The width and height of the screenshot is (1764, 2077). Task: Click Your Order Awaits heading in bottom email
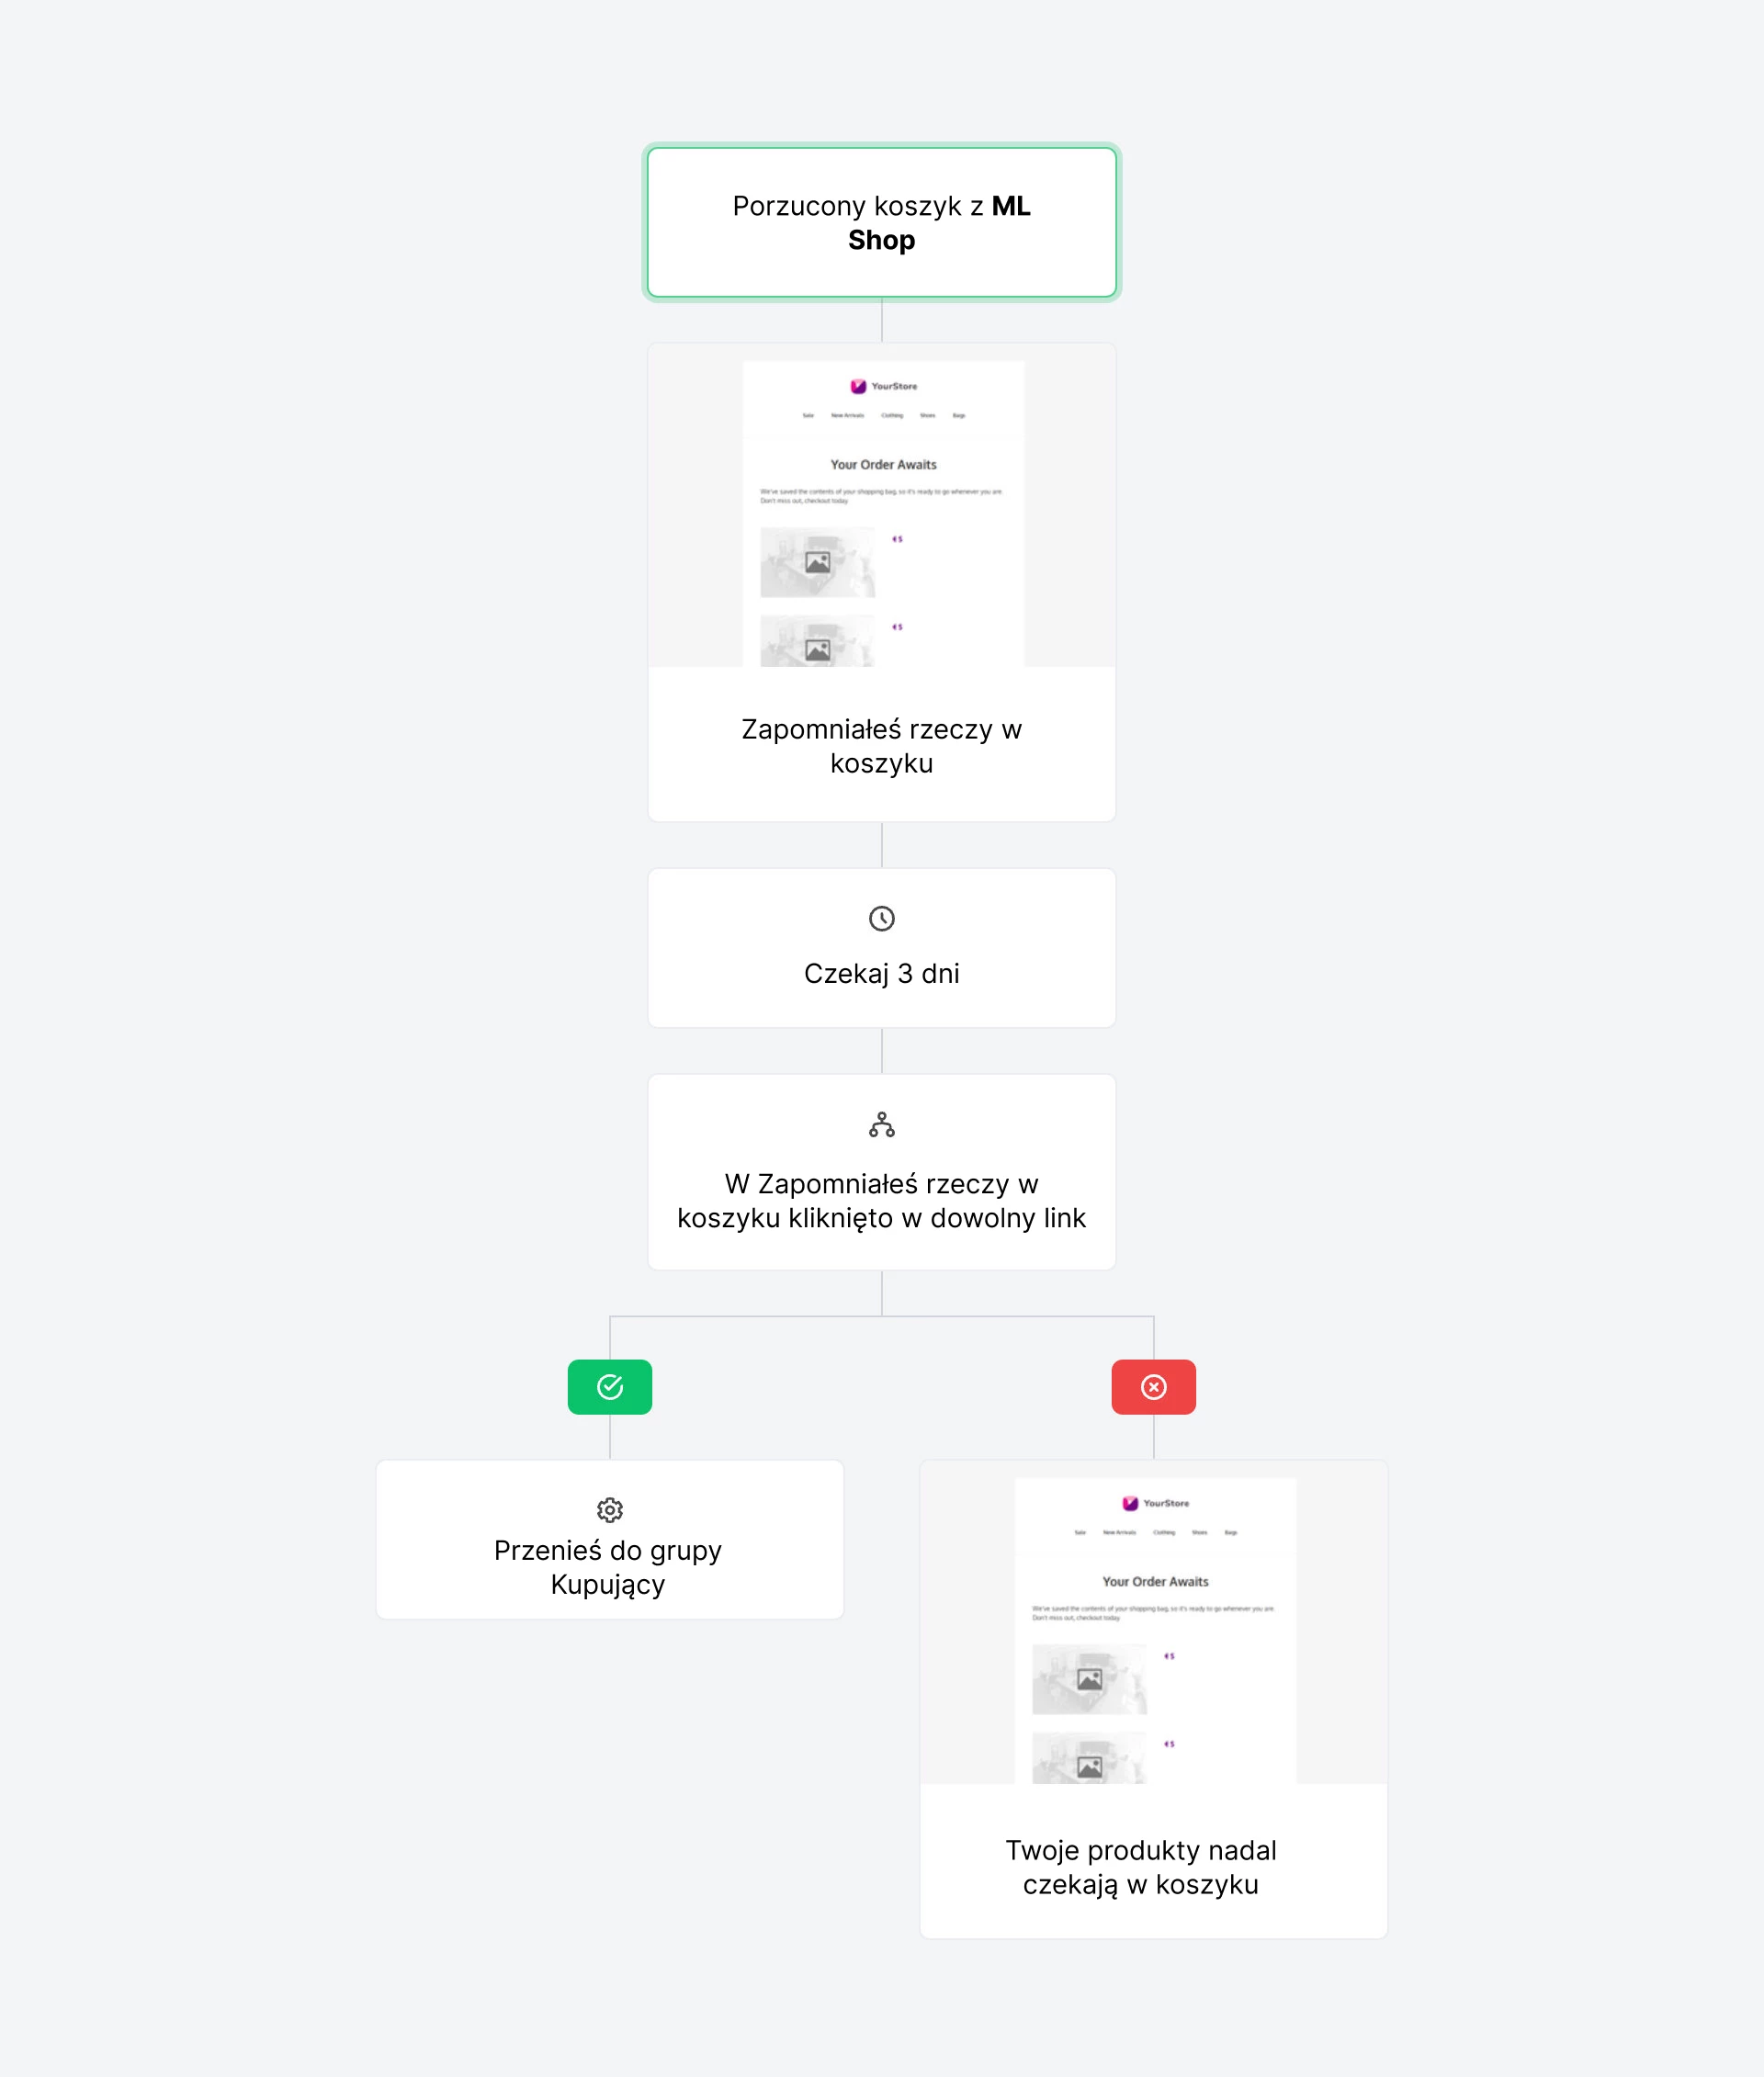pyautogui.click(x=1155, y=1582)
